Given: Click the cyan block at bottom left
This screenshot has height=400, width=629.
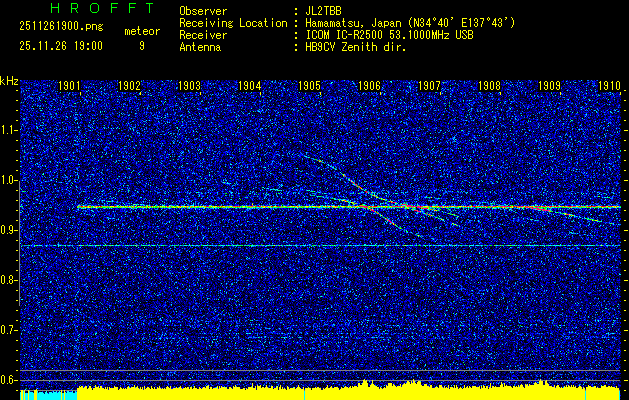Looking at the screenshot, I should click(x=47, y=394).
